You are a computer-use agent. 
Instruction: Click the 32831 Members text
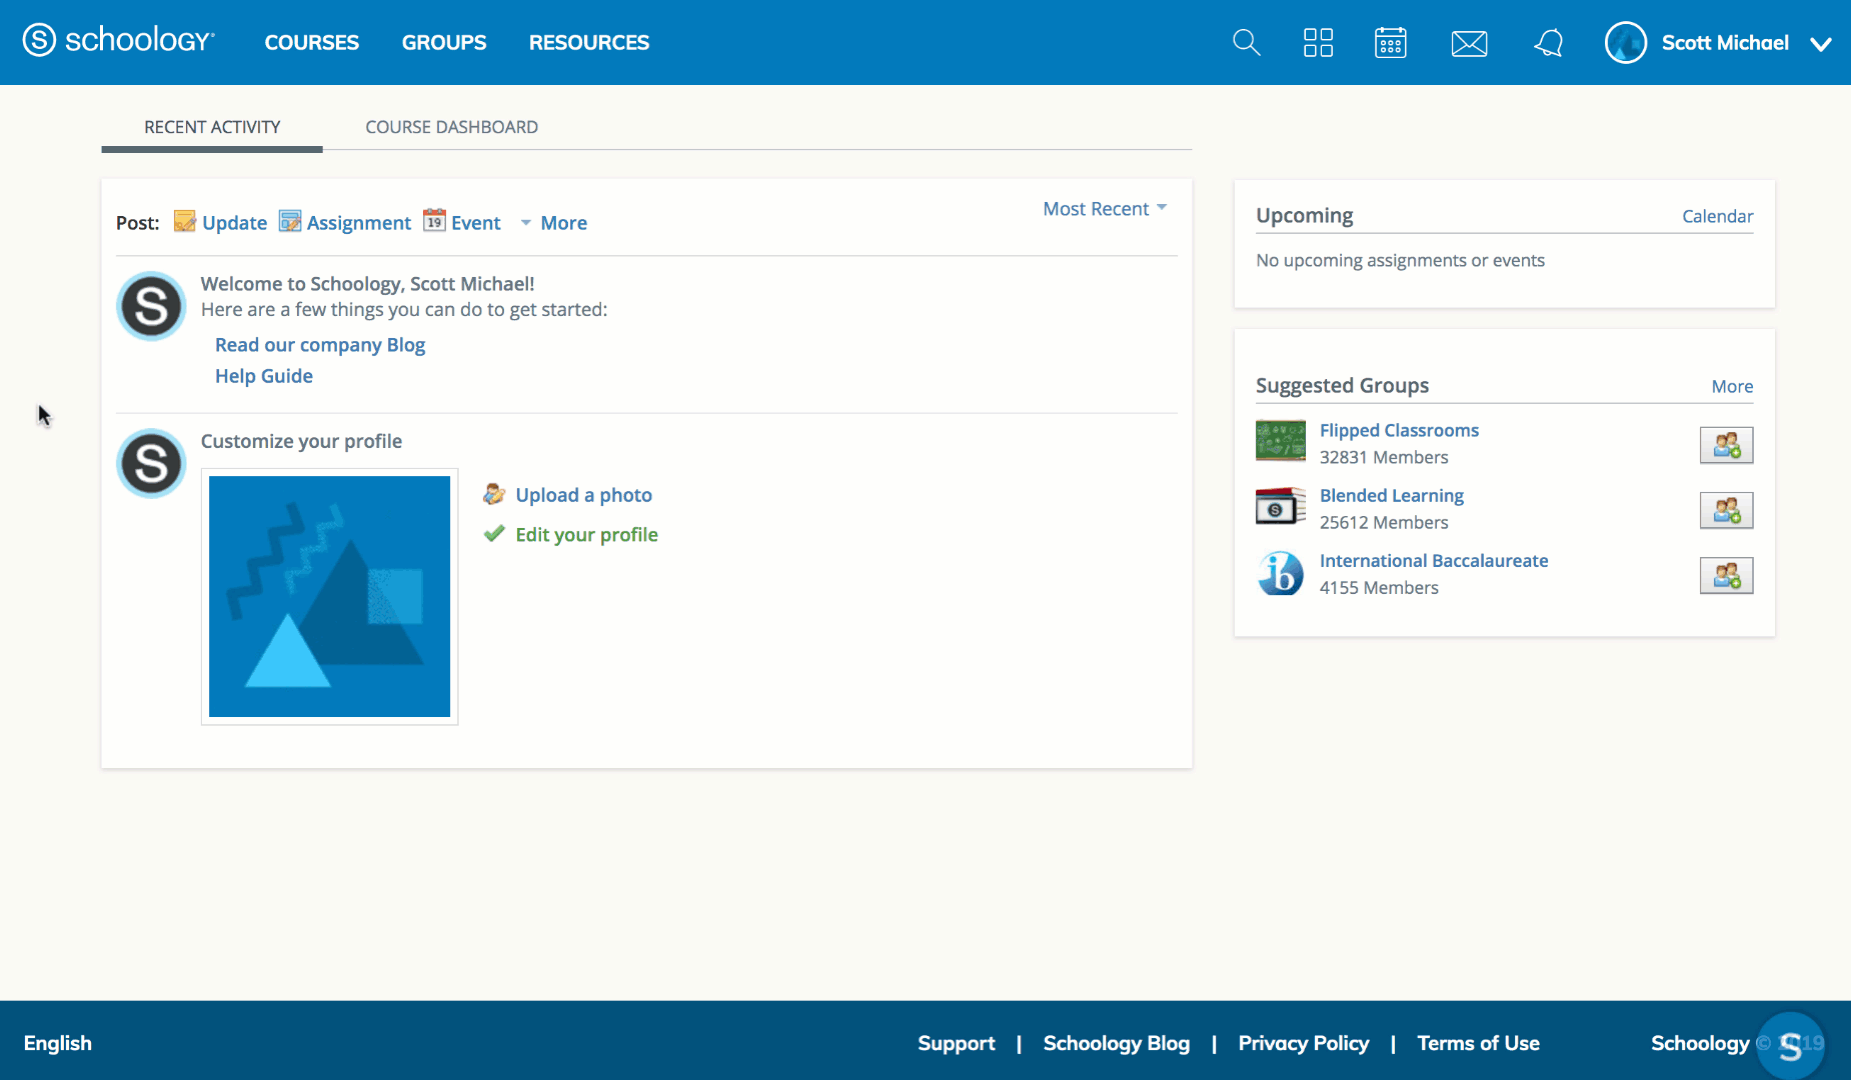1384,457
